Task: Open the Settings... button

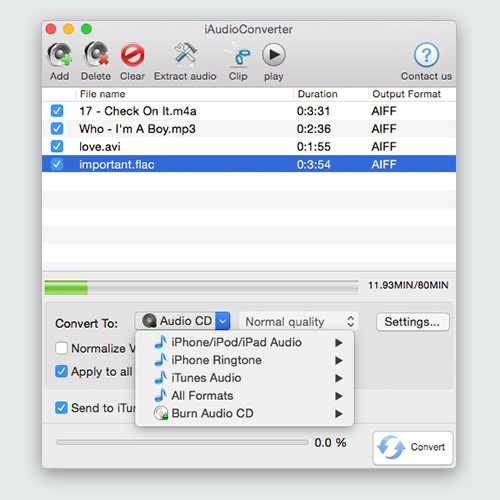Action: coord(413,322)
